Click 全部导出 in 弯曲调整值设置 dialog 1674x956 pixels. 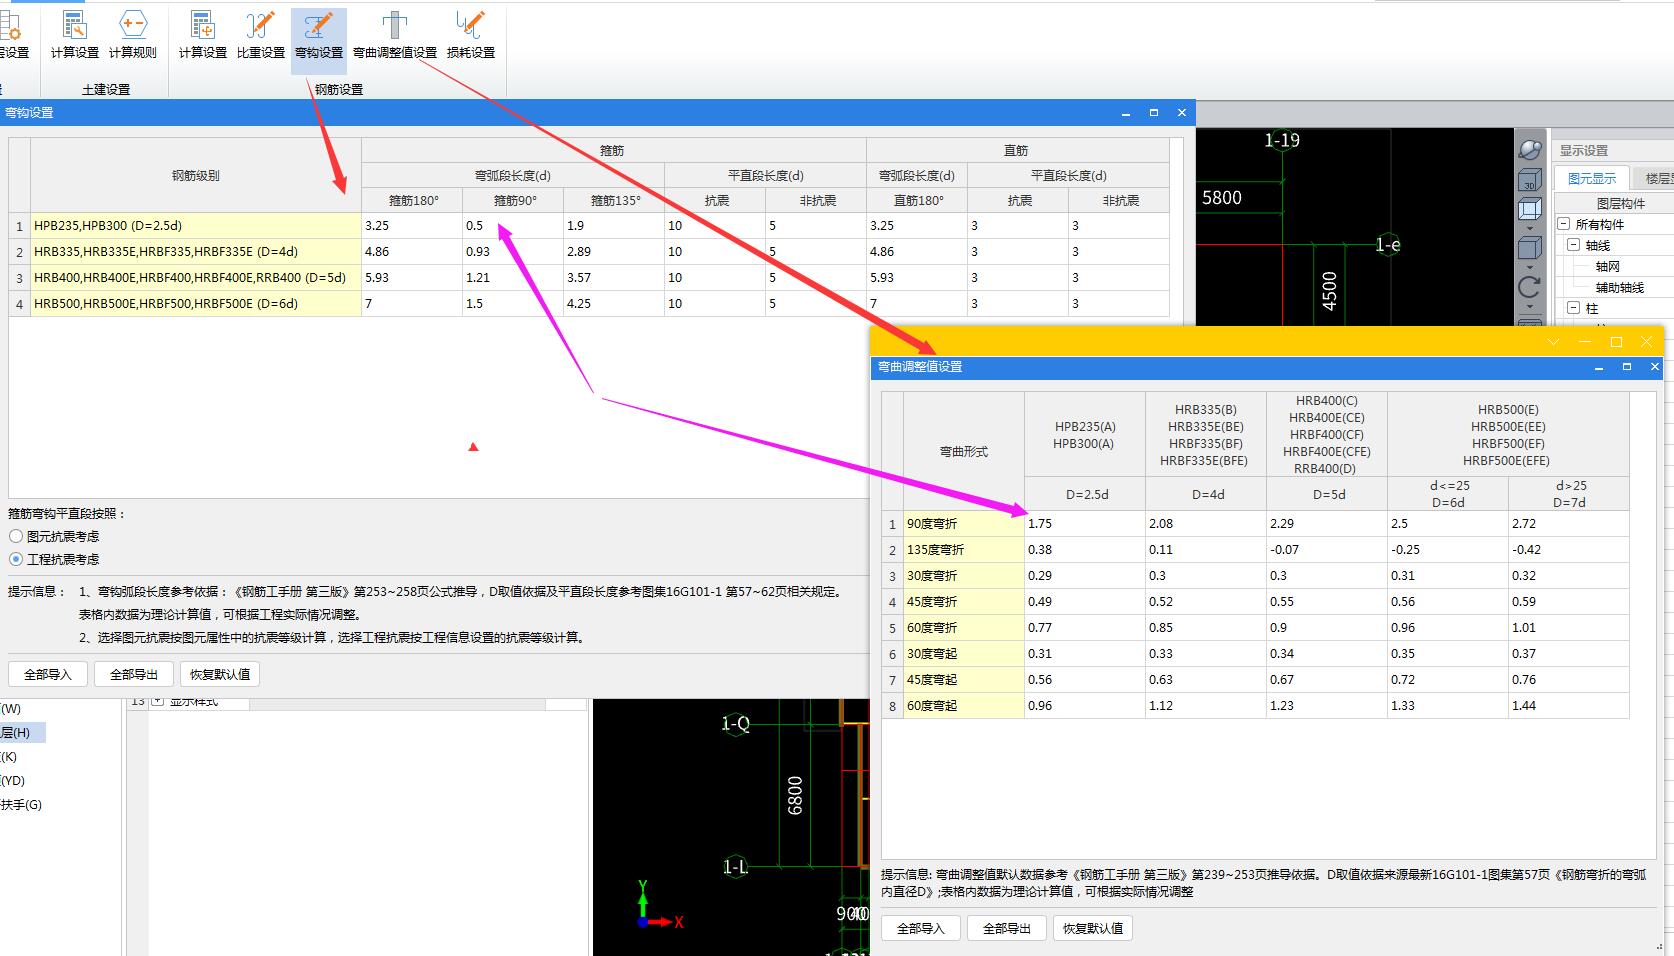tap(1007, 928)
